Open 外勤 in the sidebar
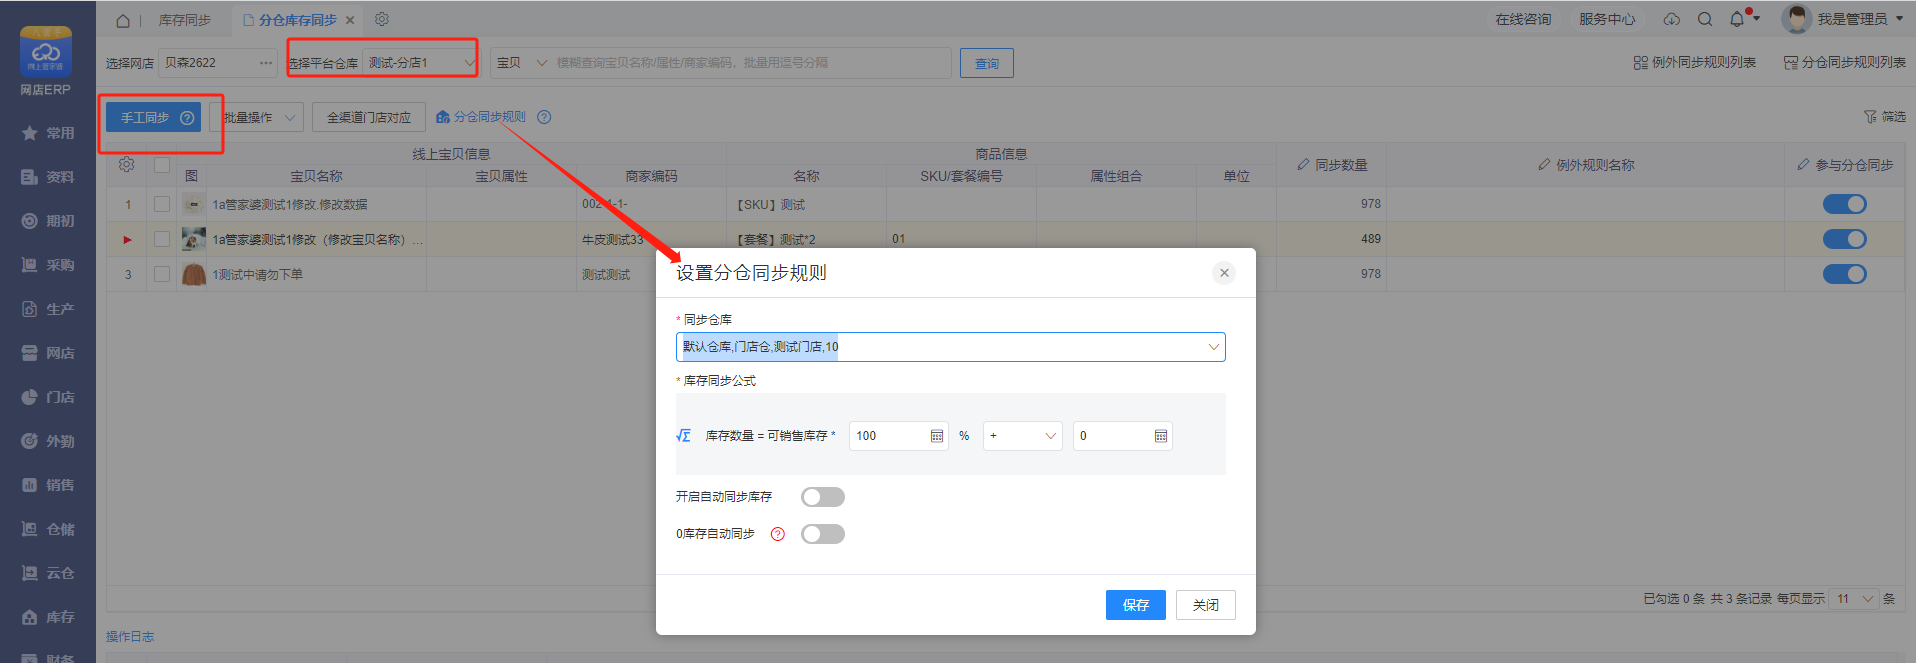The image size is (1916, 663). [x=48, y=441]
